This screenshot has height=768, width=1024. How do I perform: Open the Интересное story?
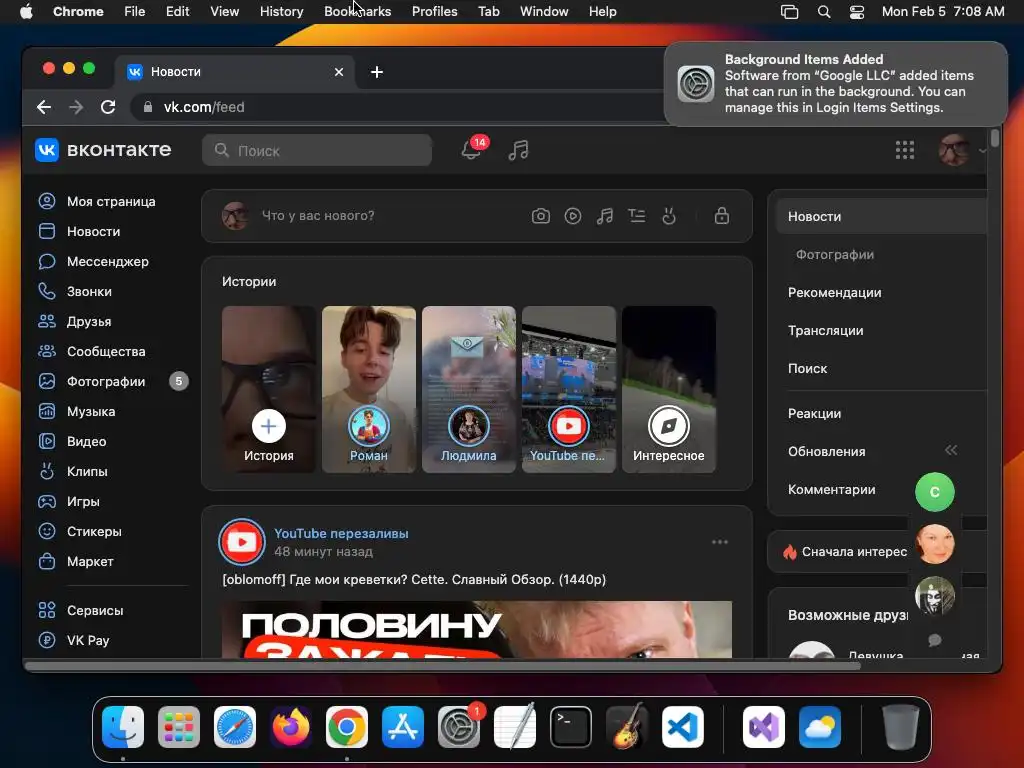tap(668, 389)
